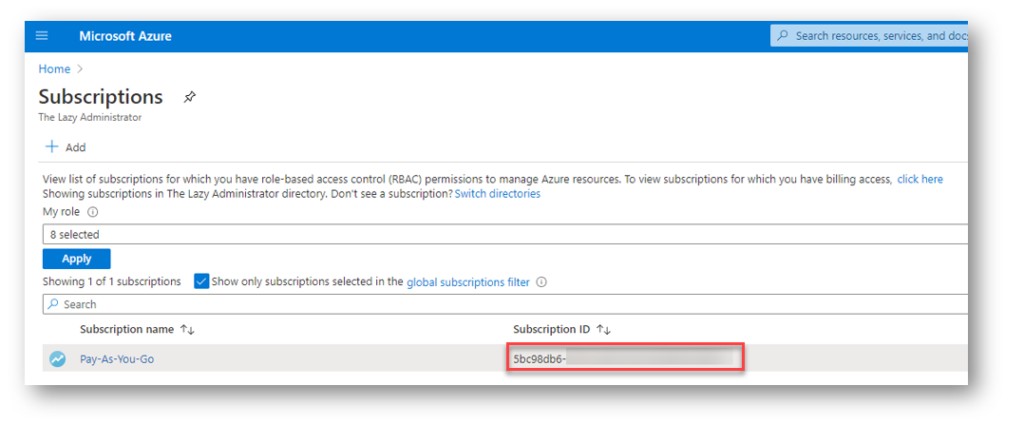Click the Subscriptions page heading
The image size is (1024, 425).
(101, 97)
